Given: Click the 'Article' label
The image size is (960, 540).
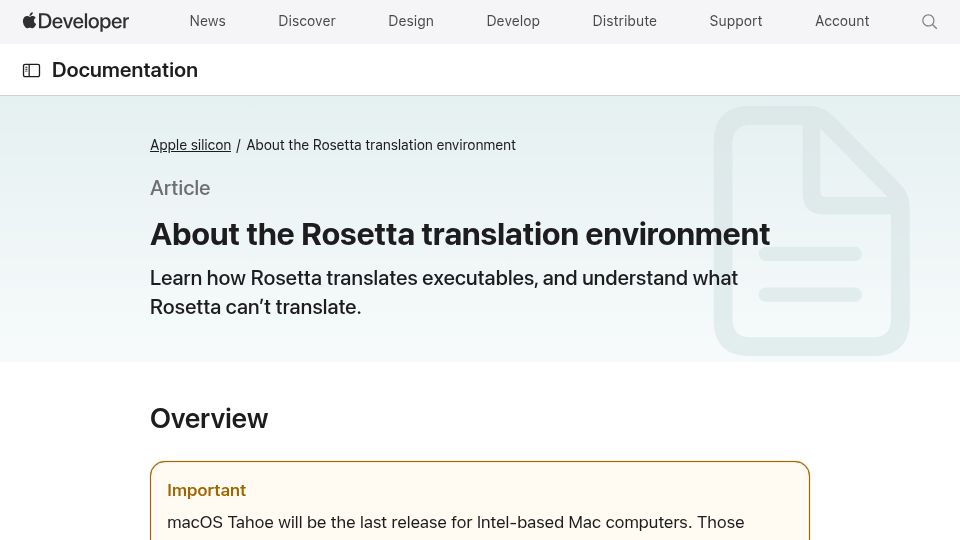Looking at the screenshot, I should tap(180, 188).
